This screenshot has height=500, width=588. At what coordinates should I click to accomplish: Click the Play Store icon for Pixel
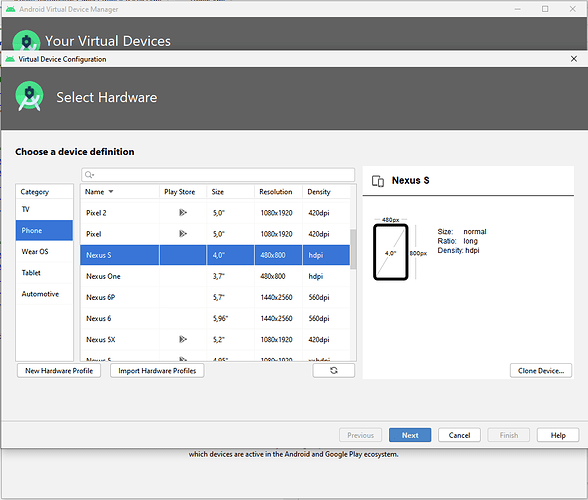click(183, 234)
